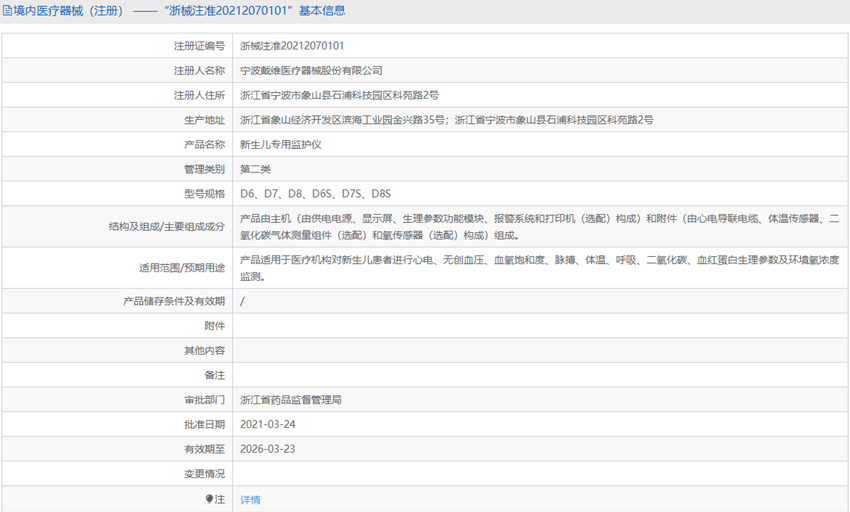Viewport: 850px width, 512px height.
Task: Select the registrant name 宁波戴维医疗器械股份有限公司
Action: [x=311, y=71]
